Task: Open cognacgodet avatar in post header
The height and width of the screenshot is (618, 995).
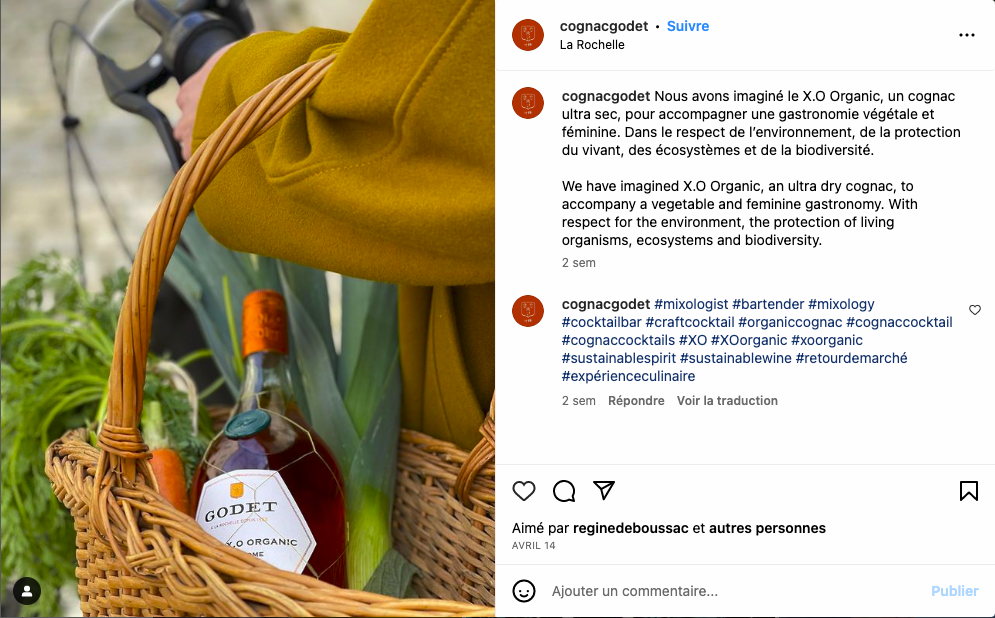Action: coord(528,35)
